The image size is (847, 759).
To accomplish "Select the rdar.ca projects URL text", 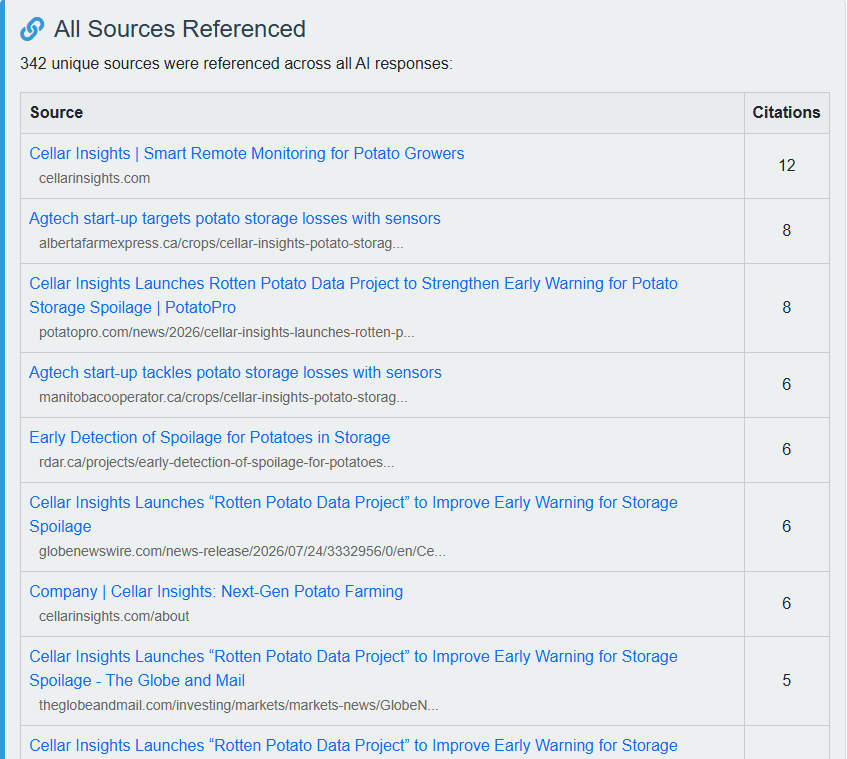I will click(x=217, y=462).
